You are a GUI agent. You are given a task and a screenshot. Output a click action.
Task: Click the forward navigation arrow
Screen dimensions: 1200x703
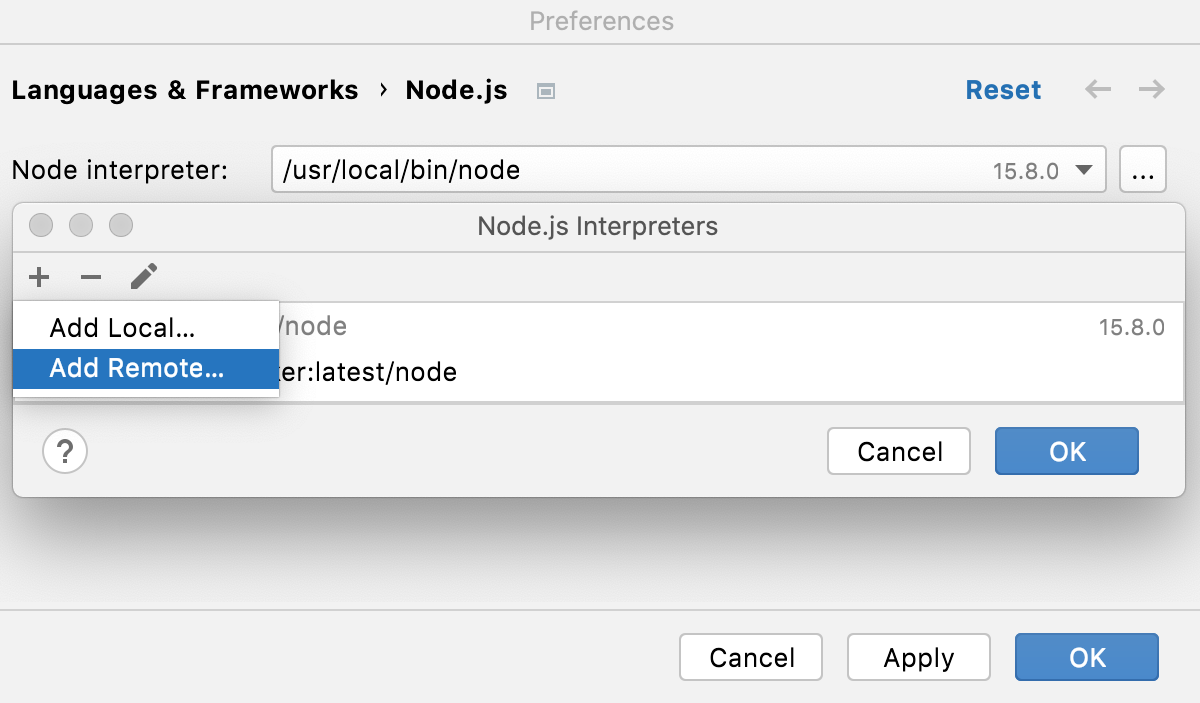1151,90
